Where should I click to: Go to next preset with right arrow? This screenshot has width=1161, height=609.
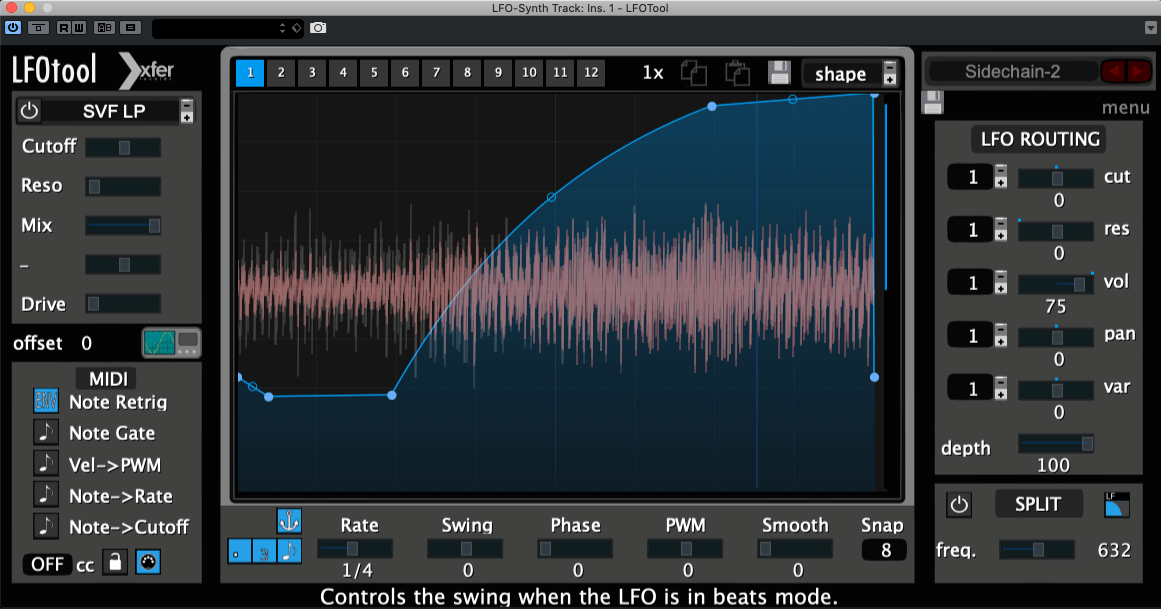[1139, 71]
